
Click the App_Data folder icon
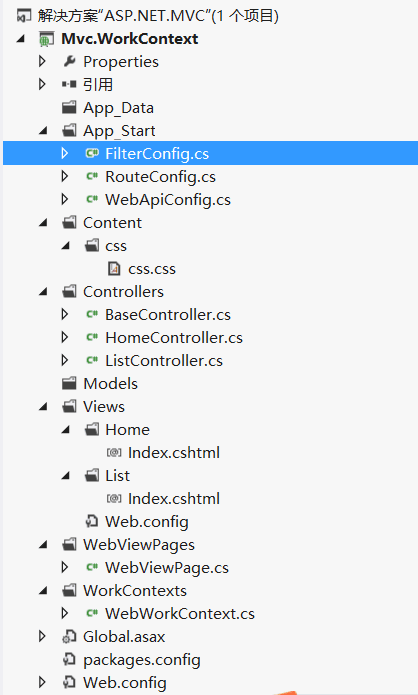69,107
